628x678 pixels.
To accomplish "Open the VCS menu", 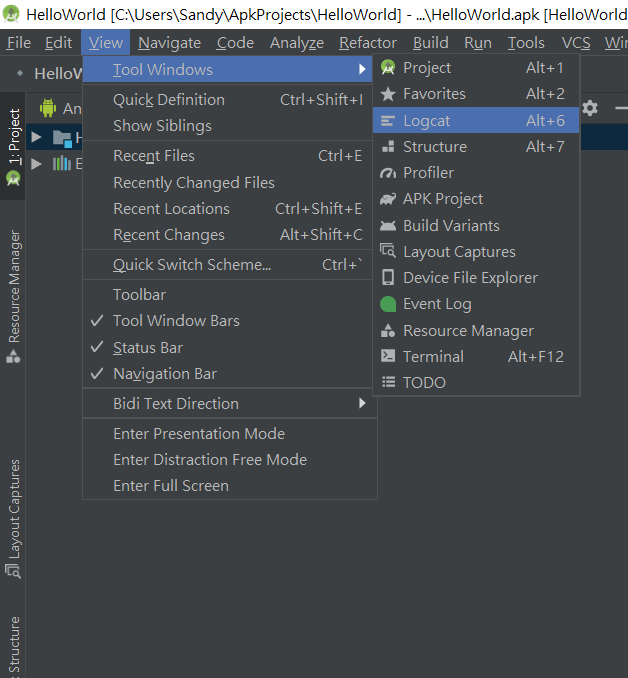I will (576, 43).
